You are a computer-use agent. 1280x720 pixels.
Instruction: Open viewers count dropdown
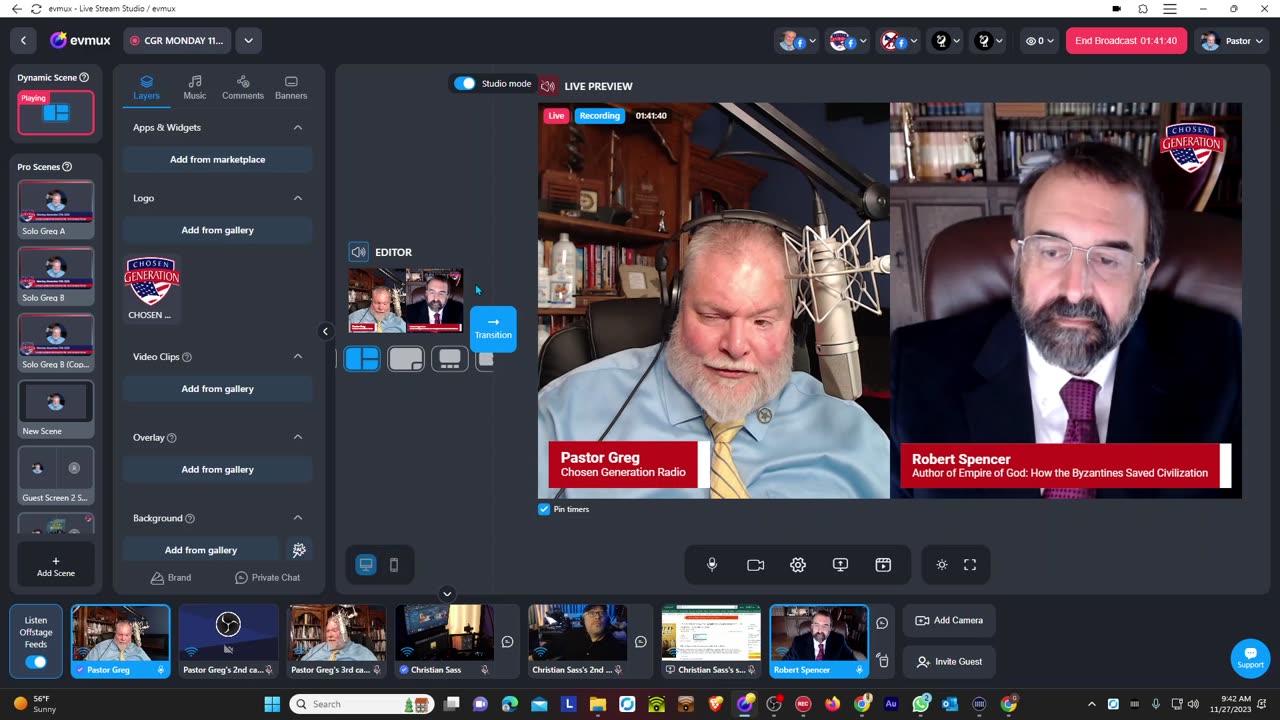click(x=1040, y=41)
